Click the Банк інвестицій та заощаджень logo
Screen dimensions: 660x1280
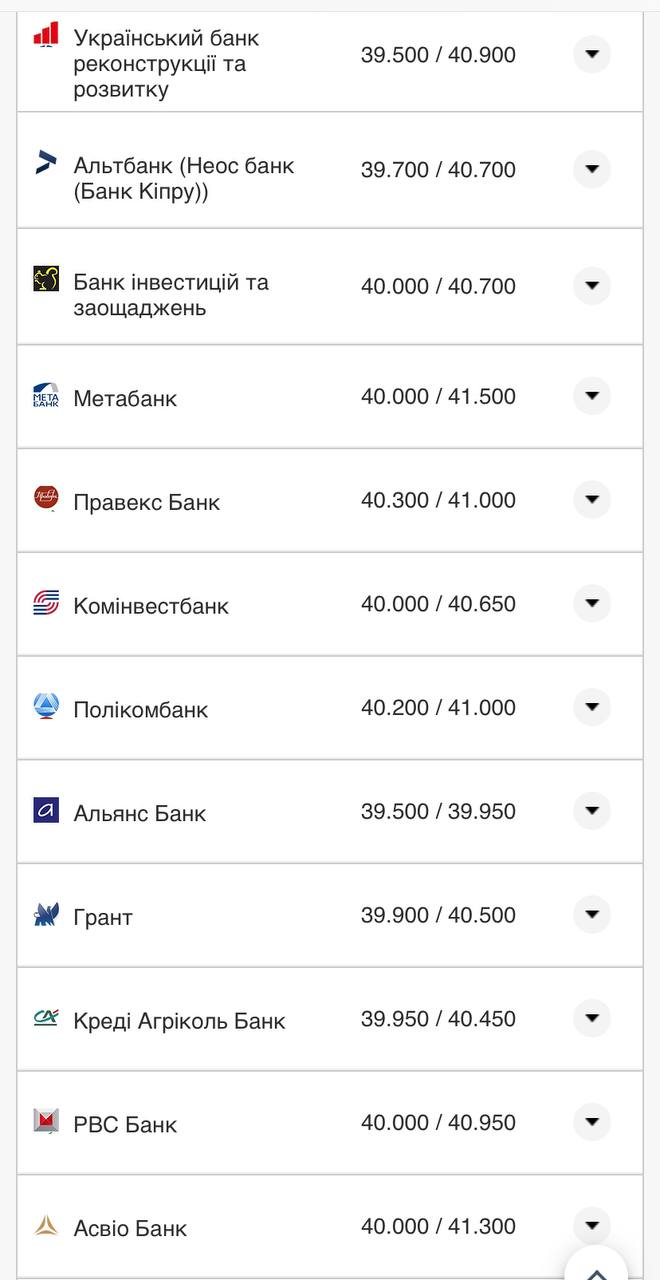tap(46, 279)
